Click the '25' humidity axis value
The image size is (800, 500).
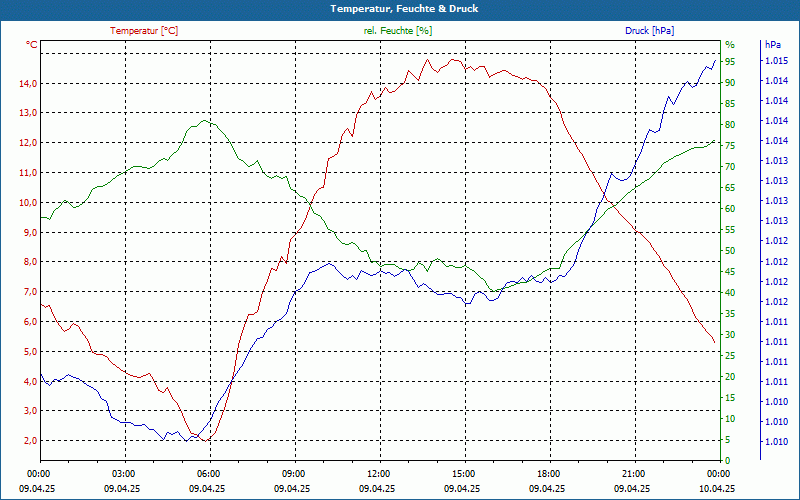tap(730, 356)
